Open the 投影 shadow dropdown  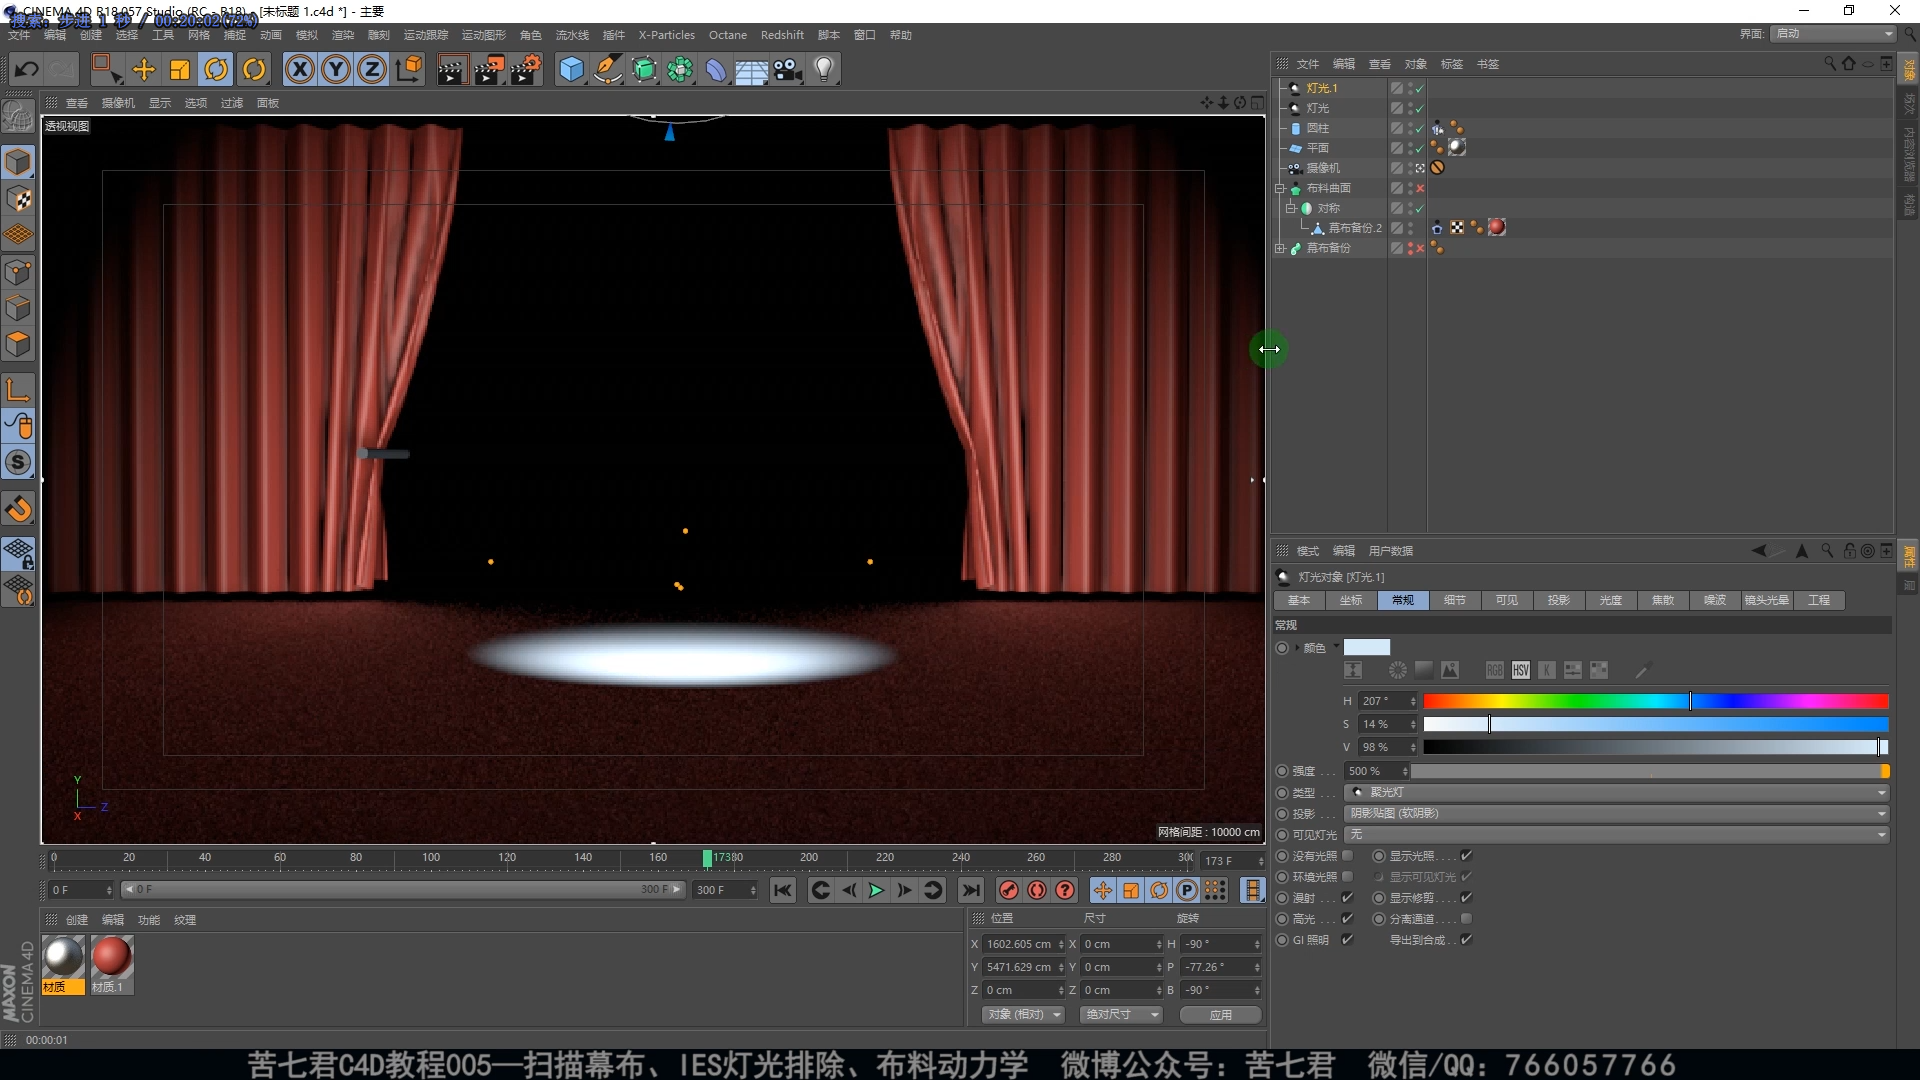tap(1616, 813)
